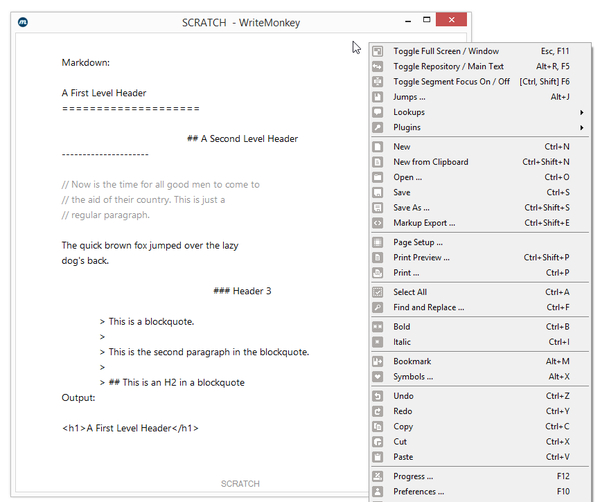Click the Redo arrow icon
Image resolution: width=600 pixels, height=502 pixels.
click(378, 411)
